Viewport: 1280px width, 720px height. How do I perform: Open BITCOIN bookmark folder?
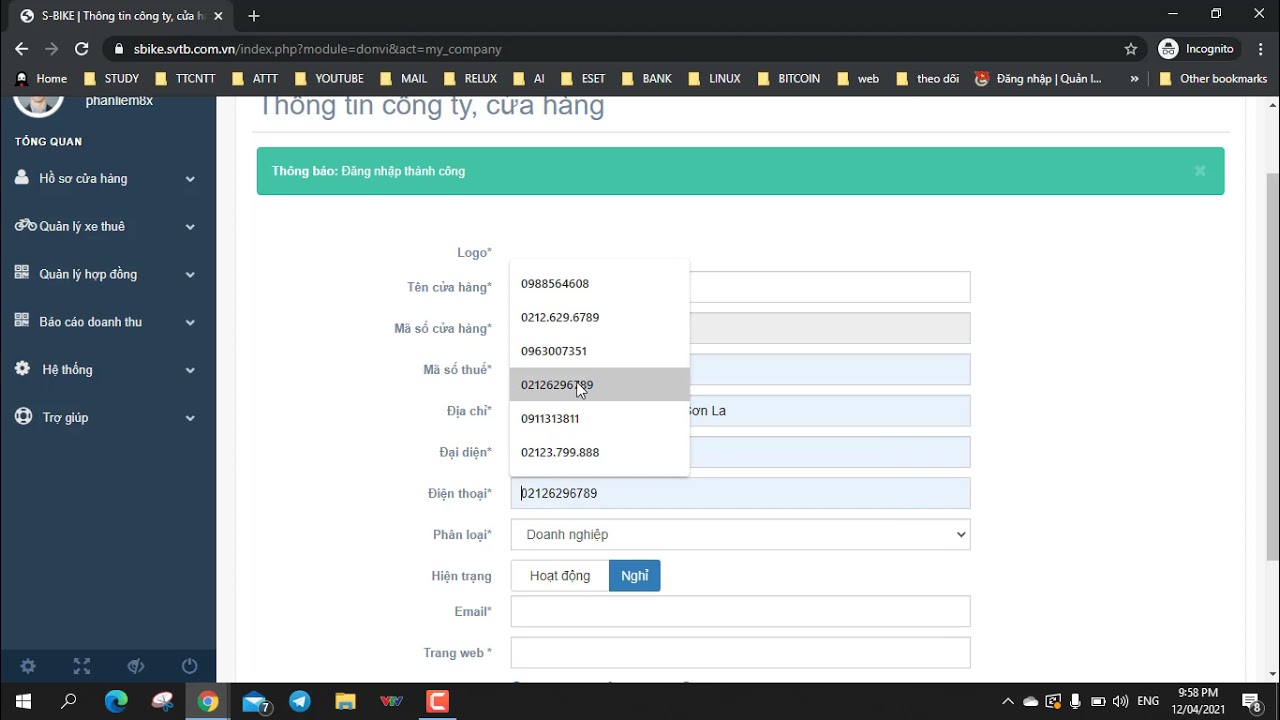[788, 78]
